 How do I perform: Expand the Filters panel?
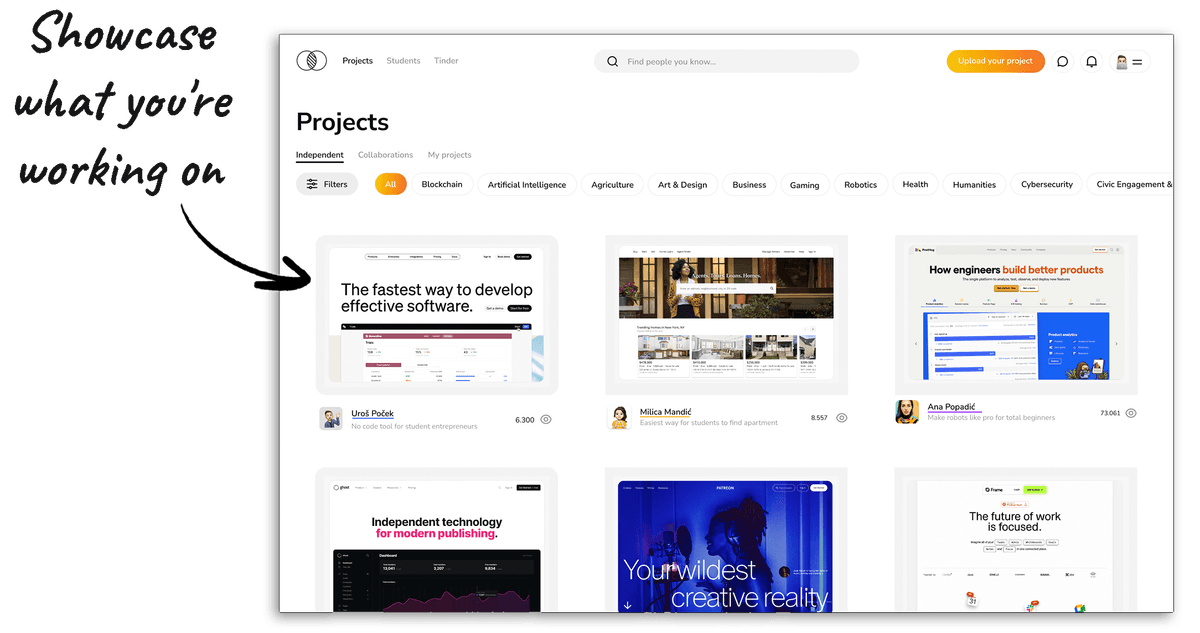327,184
